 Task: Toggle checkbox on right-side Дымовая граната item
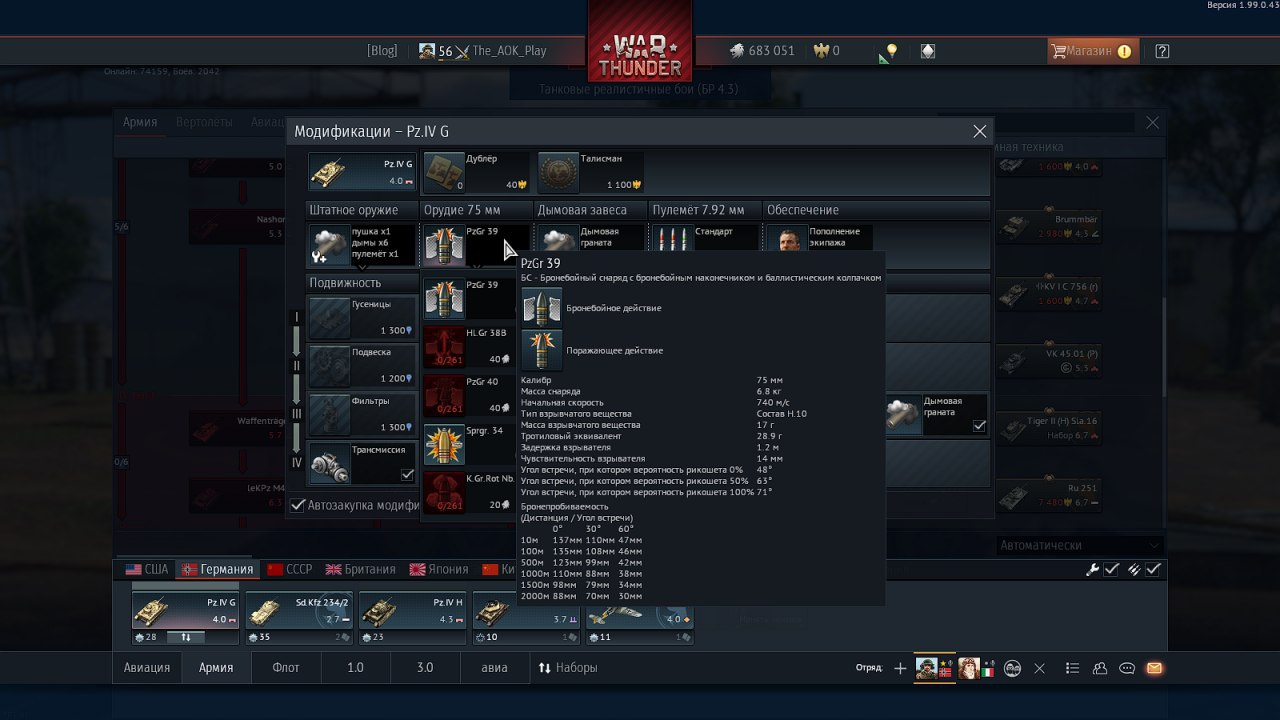click(979, 426)
